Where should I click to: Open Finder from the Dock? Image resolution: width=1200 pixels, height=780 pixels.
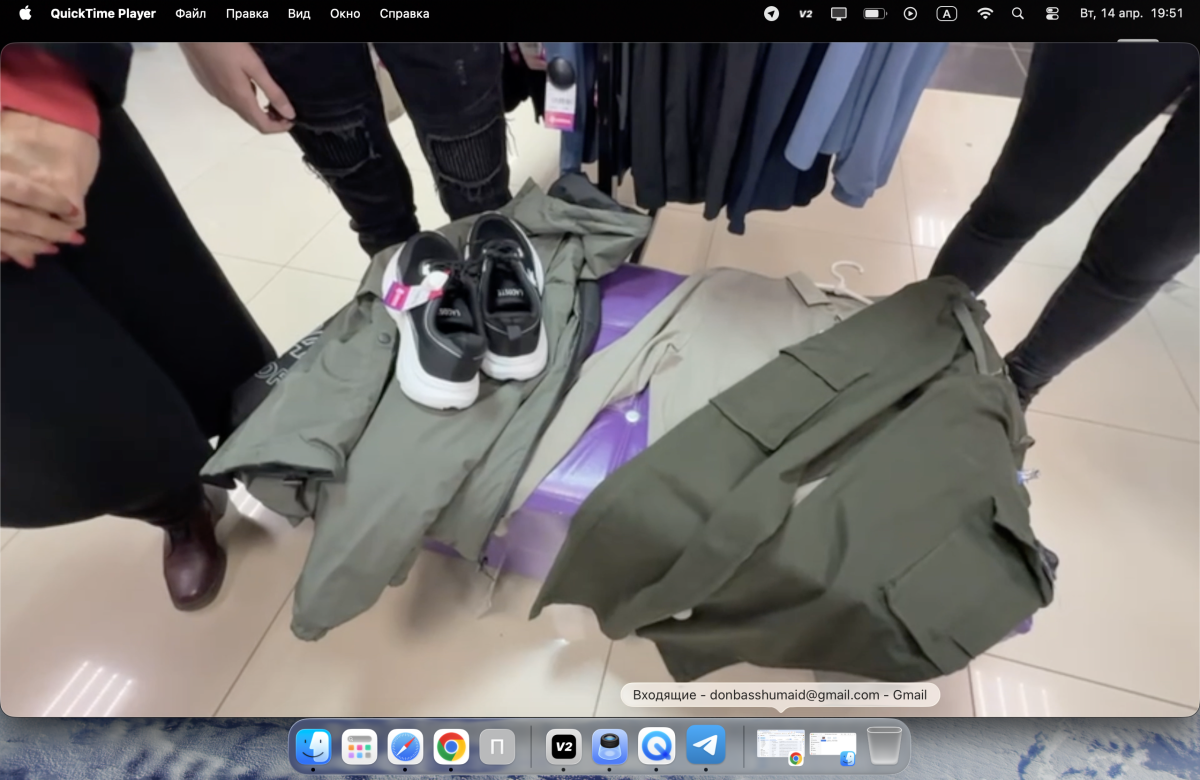[x=314, y=746]
